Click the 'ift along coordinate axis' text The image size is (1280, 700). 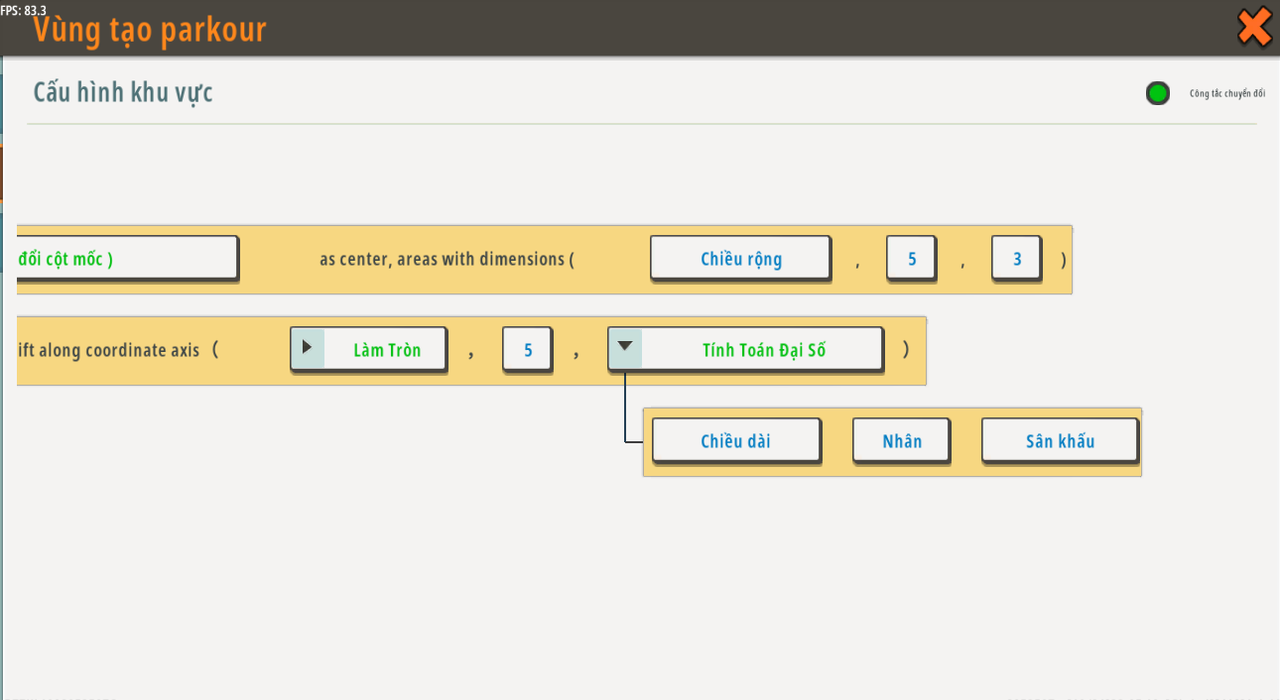click(108, 350)
